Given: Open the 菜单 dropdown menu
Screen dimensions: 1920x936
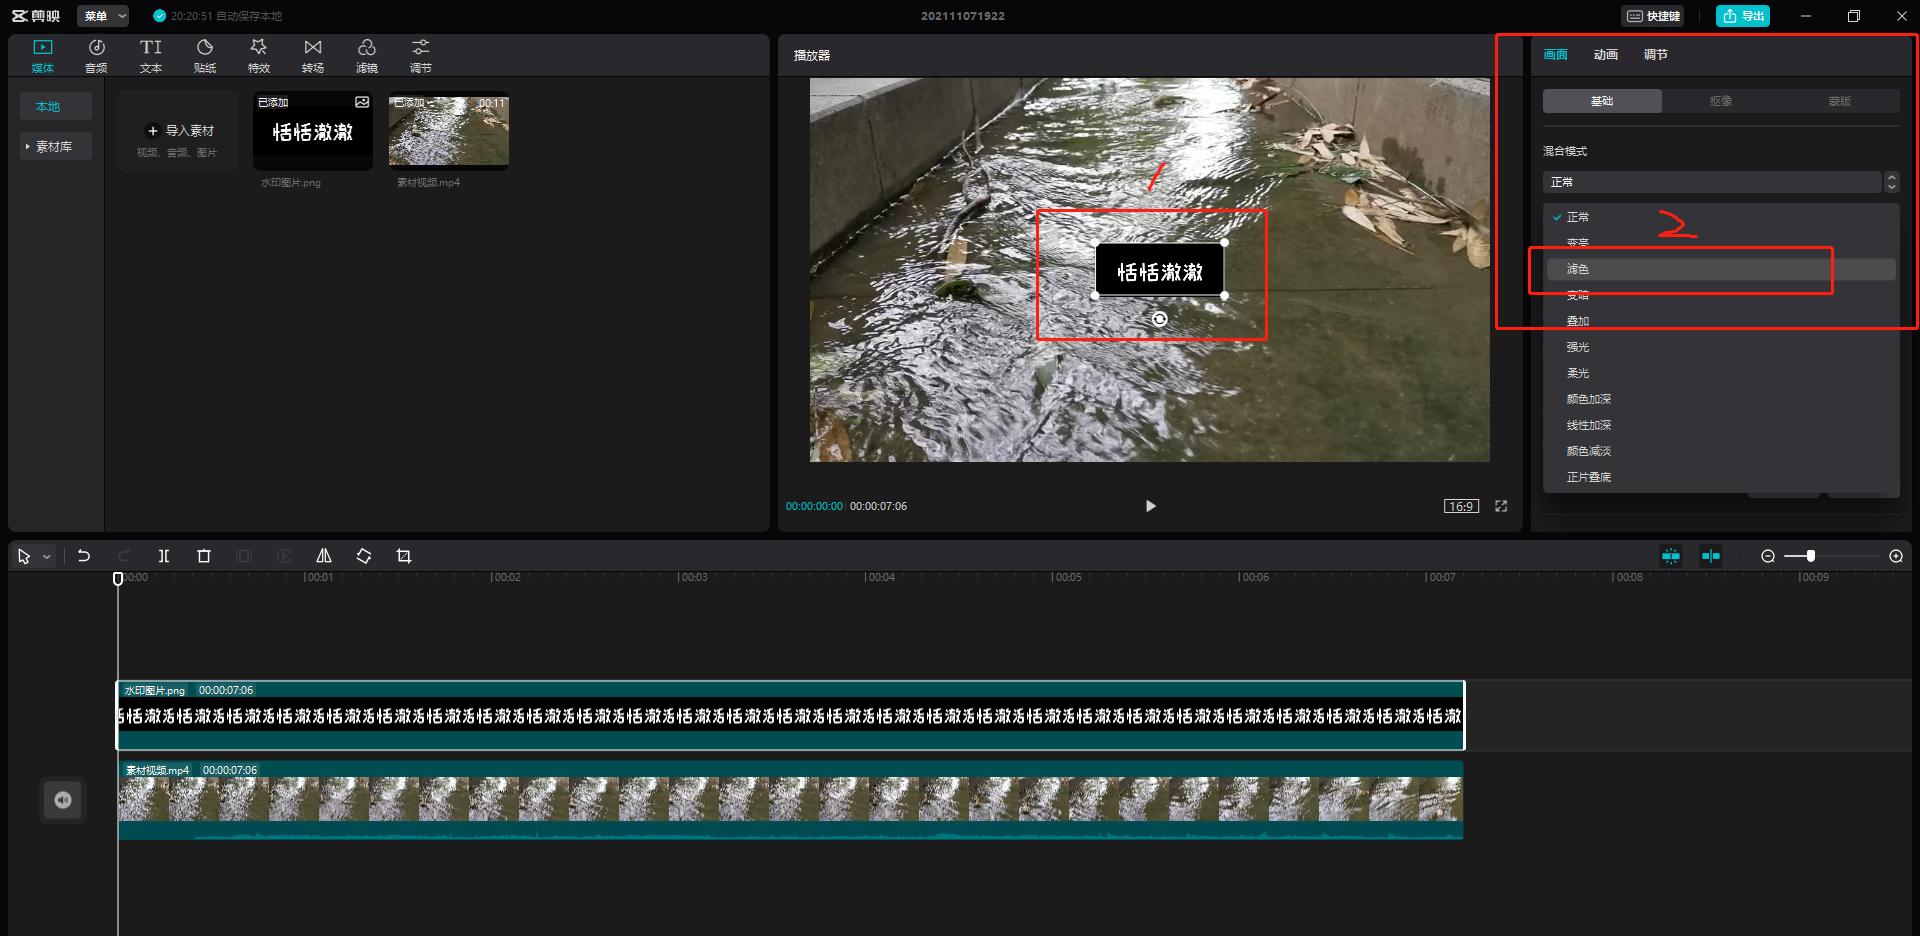Looking at the screenshot, I should (x=104, y=16).
